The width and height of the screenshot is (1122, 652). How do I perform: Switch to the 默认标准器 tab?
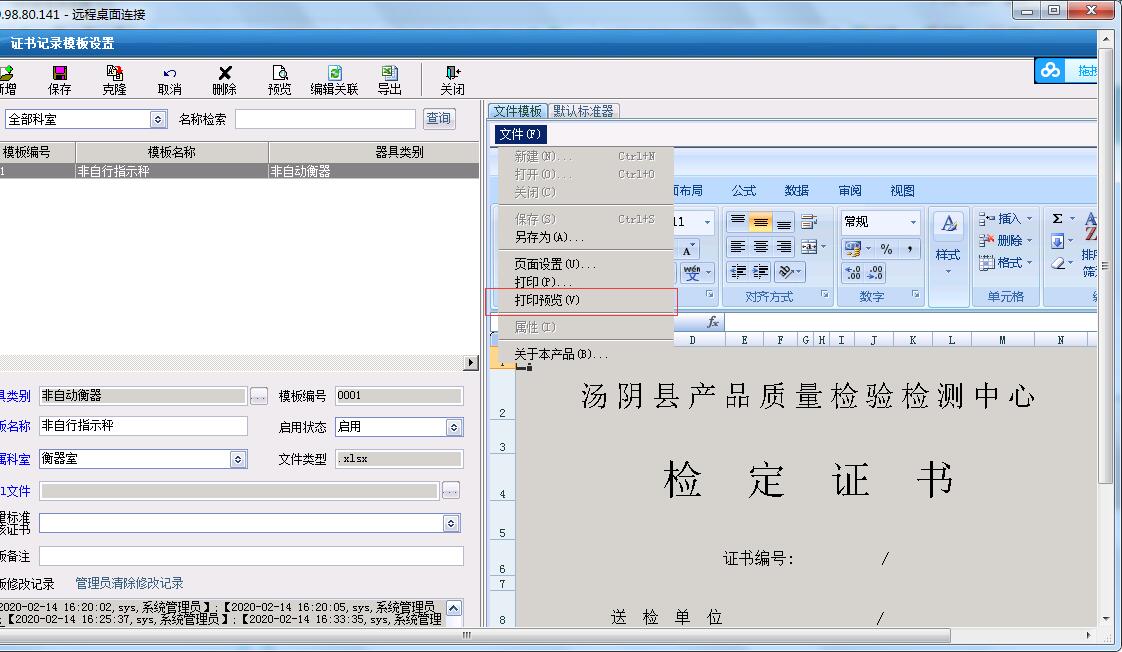[583, 111]
